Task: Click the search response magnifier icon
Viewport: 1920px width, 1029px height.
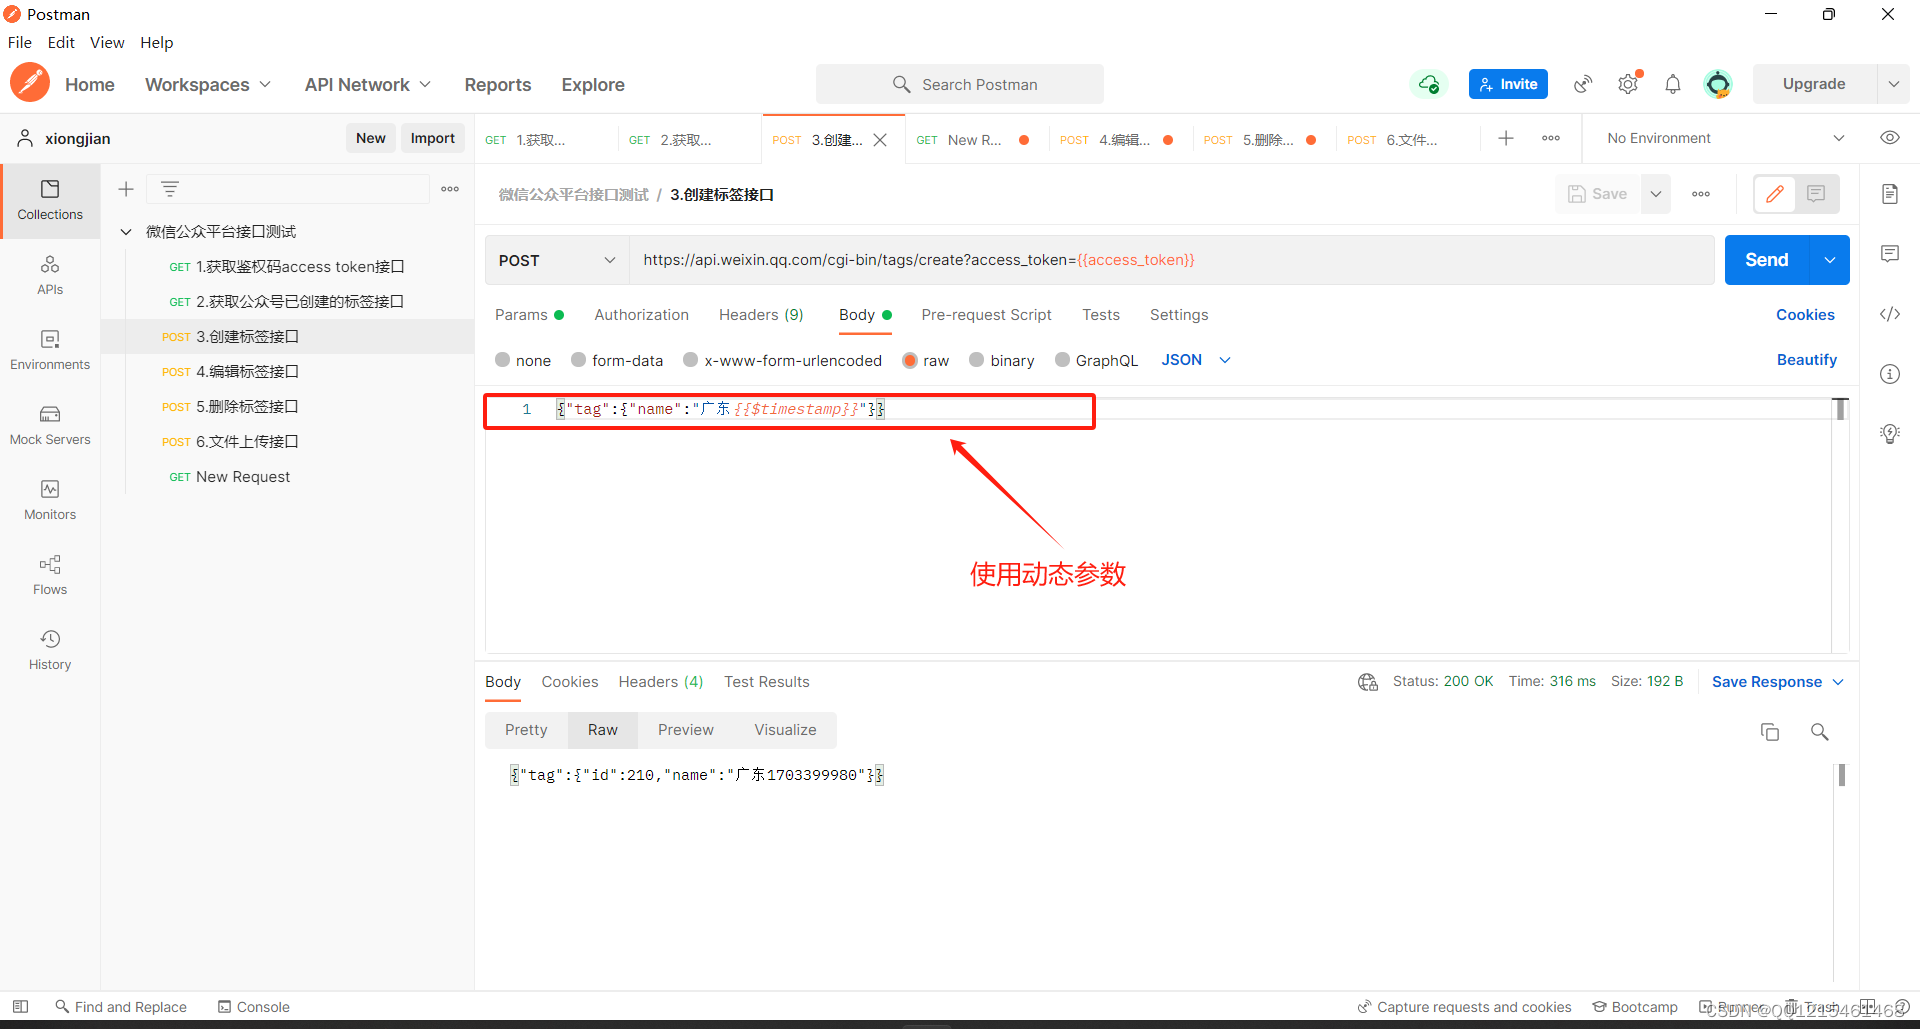Action: tap(1820, 732)
